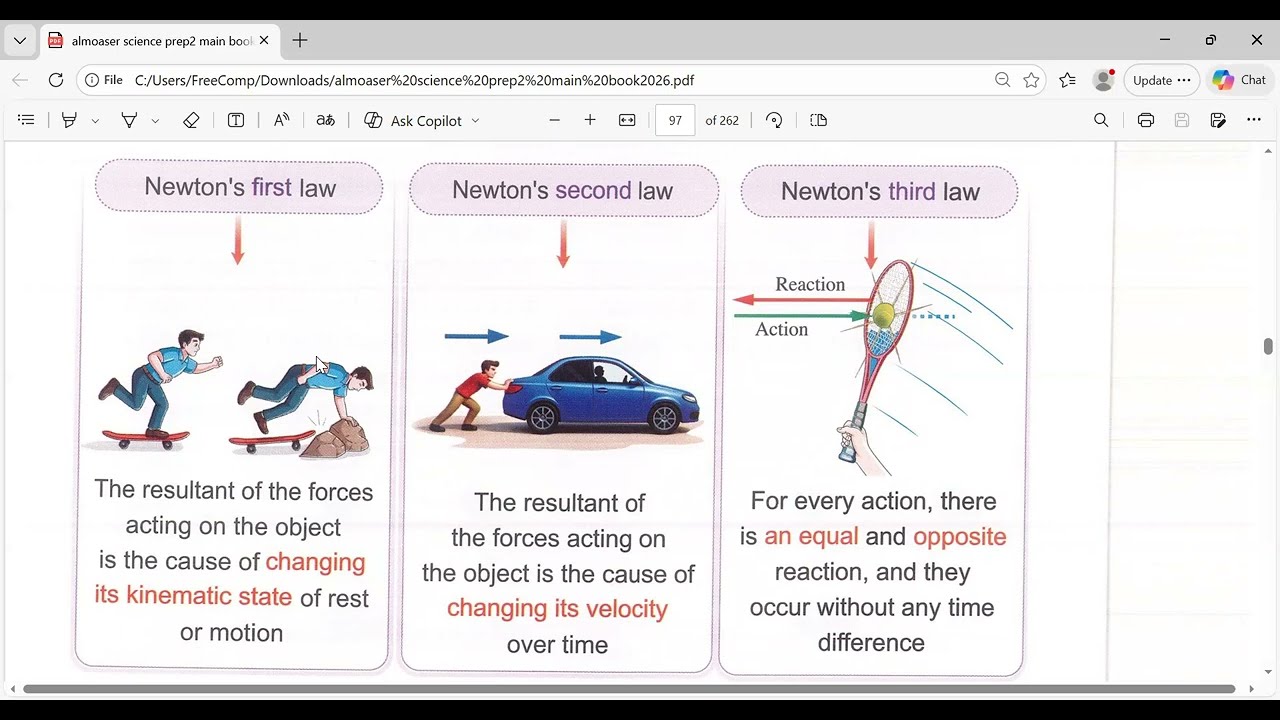Viewport: 1280px width, 720px height.
Task: Restore down the browser window
Action: (x=1211, y=40)
